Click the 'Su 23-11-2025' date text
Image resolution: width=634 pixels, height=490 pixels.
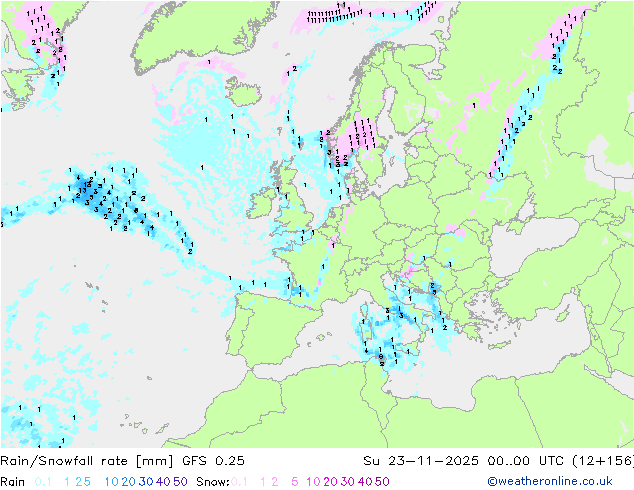click(421, 461)
